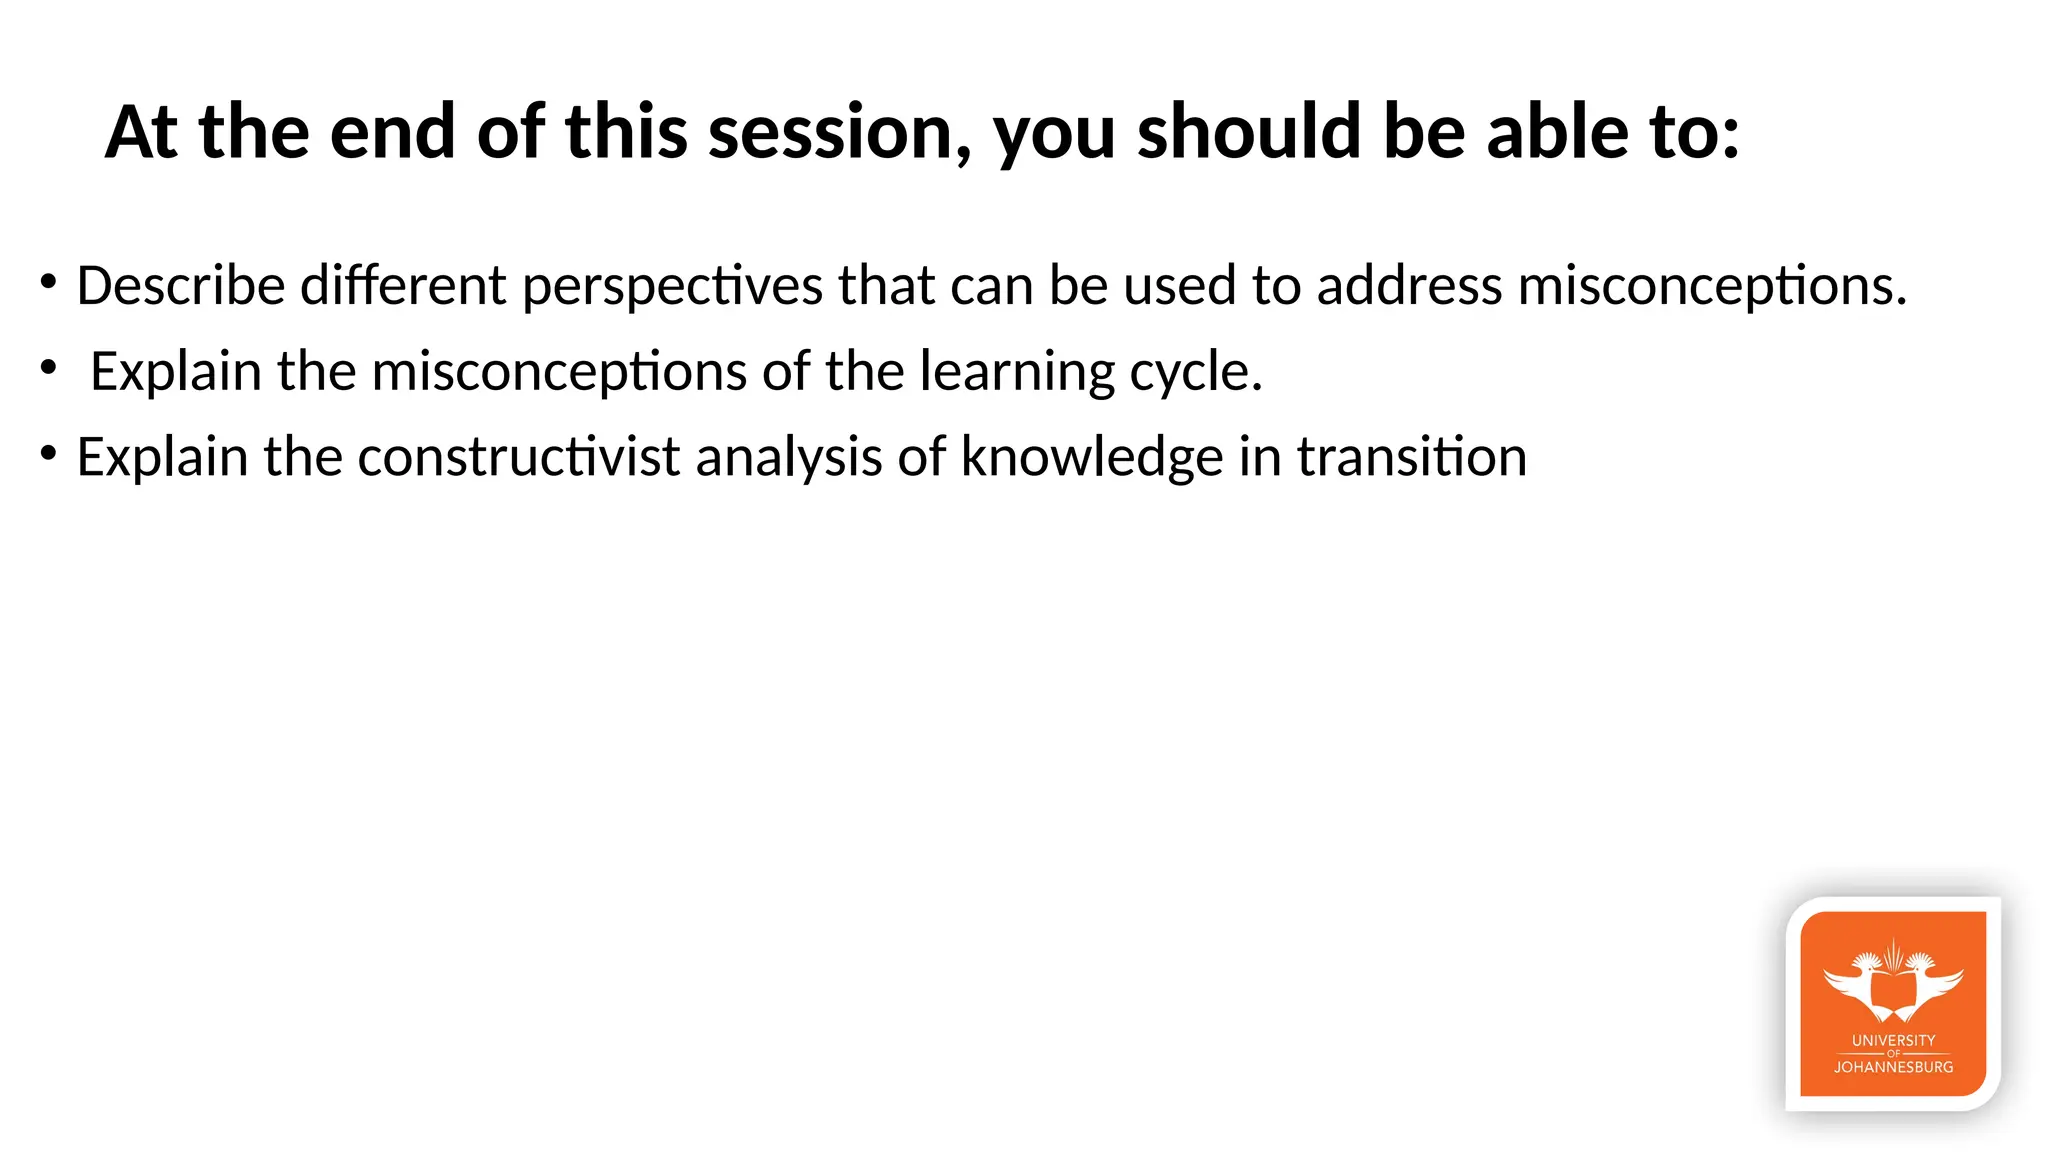Click 'misconceptions.' at end of first bullet
This screenshot has height=1152, width=2048.
point(1712,288)
